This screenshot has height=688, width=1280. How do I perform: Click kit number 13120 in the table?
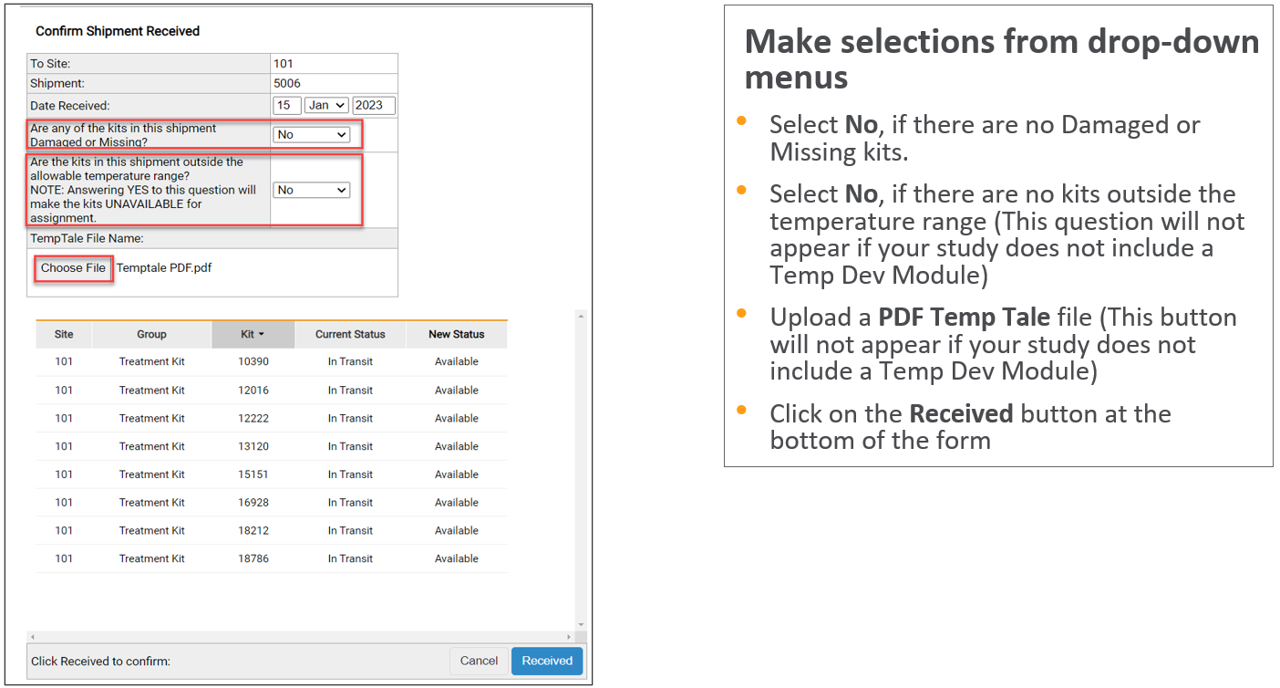pyautogui.click(x=253, y=447)
